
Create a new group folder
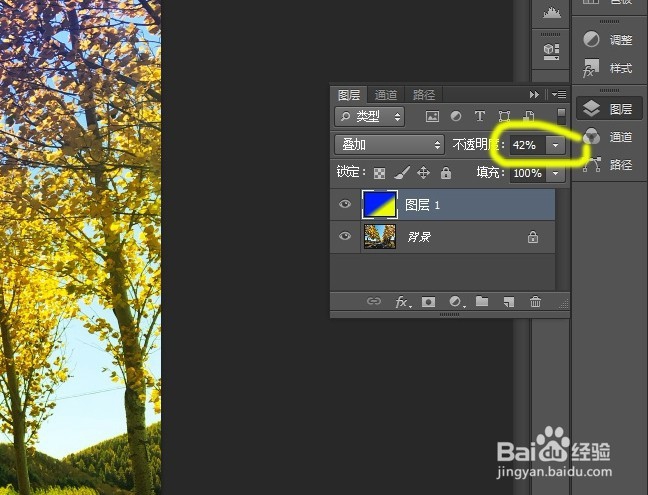[482, 301]
